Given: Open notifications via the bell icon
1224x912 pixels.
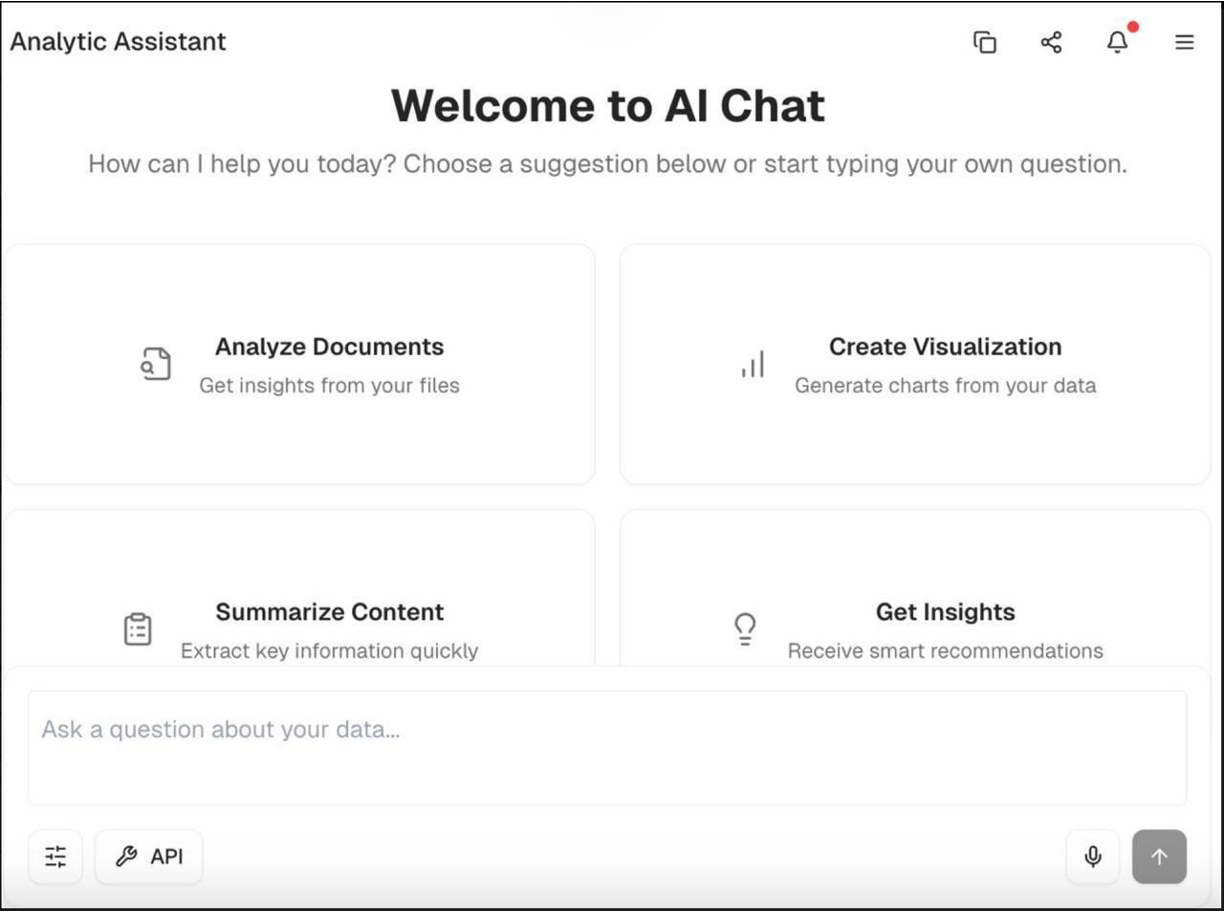Looking at the screenshot, I should [x=1117, y=42].
